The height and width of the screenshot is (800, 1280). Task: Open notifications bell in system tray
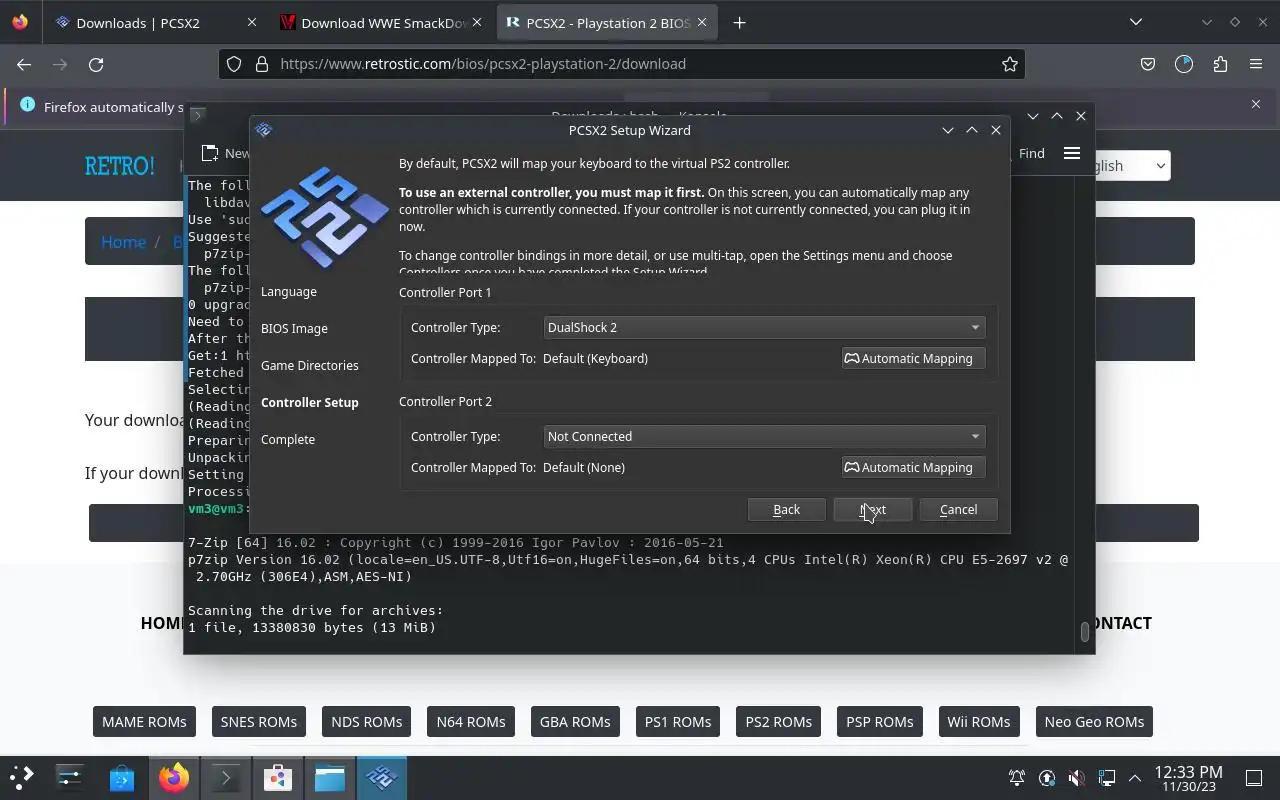click(1016, 778)
